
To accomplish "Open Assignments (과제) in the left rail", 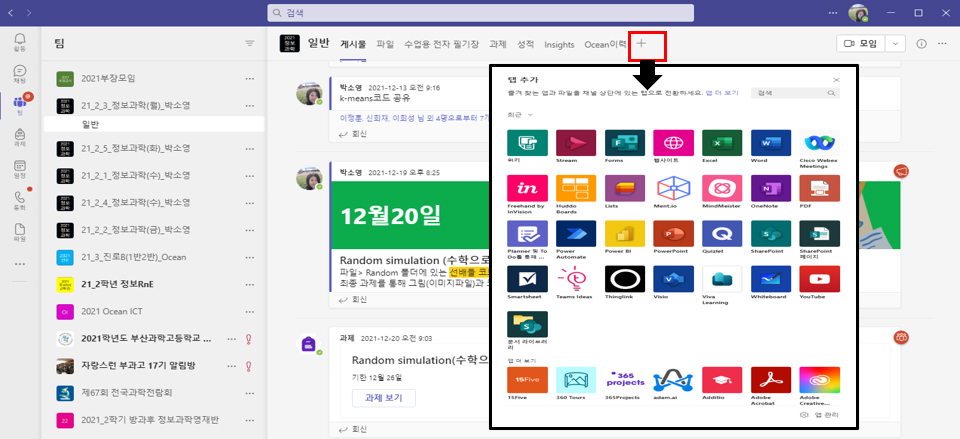I will [20, 138].
